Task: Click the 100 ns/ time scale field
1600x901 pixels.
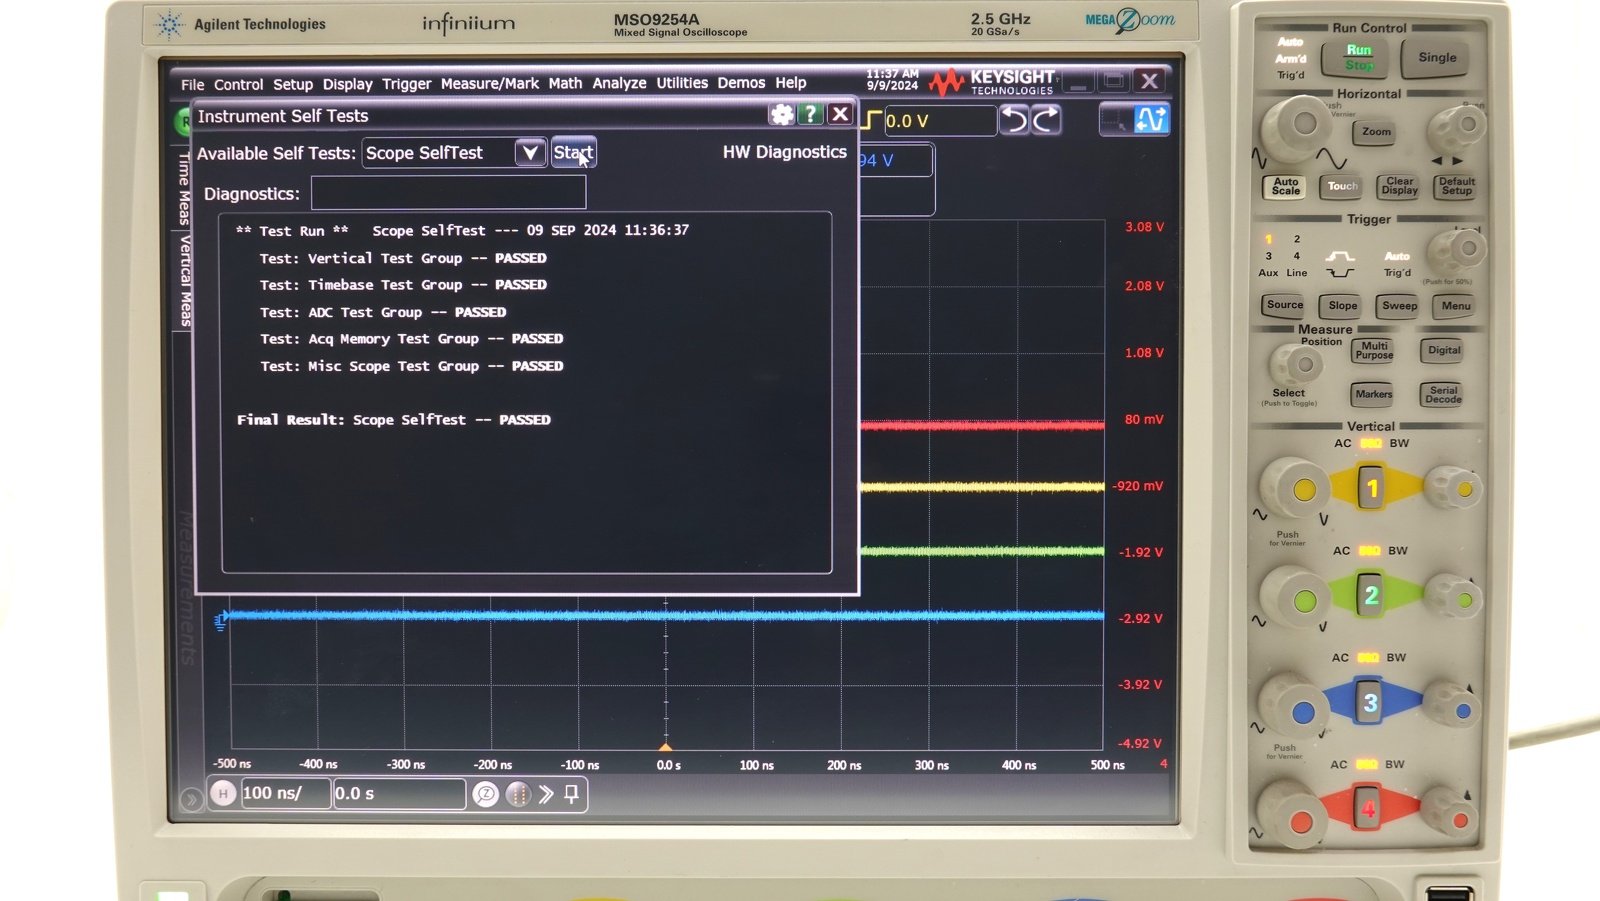Action: pyautogui.click(x=285, y=793)
